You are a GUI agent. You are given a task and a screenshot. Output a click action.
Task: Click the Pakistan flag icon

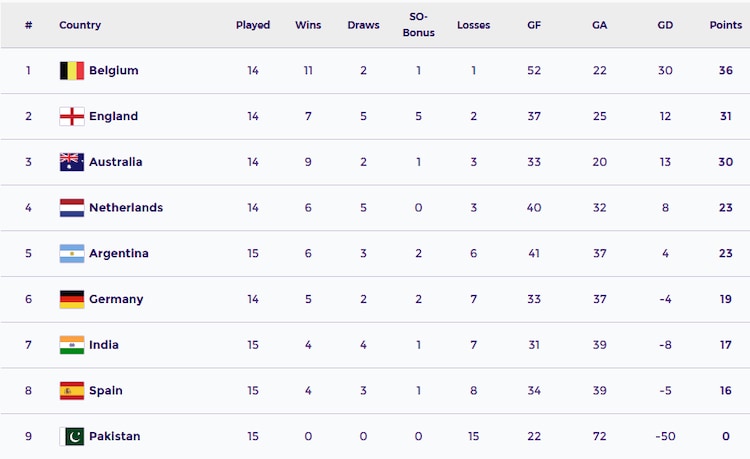[x=72, y=436]
